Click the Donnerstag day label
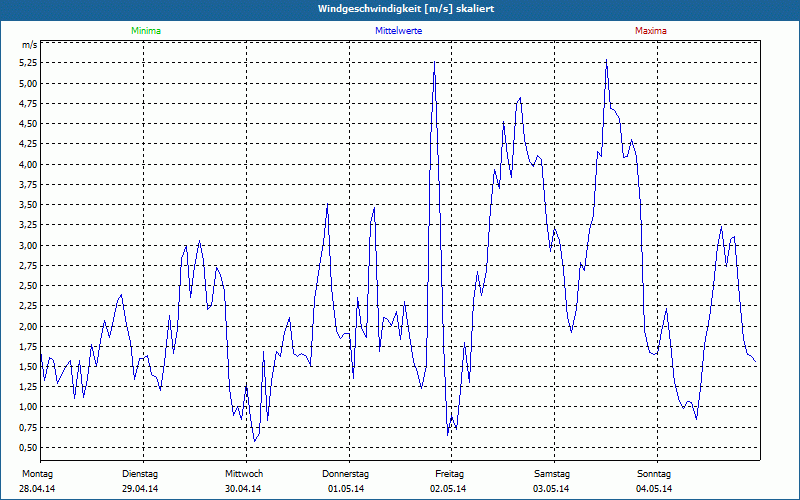This screenshot has width=800, height=500. (345, 474)
